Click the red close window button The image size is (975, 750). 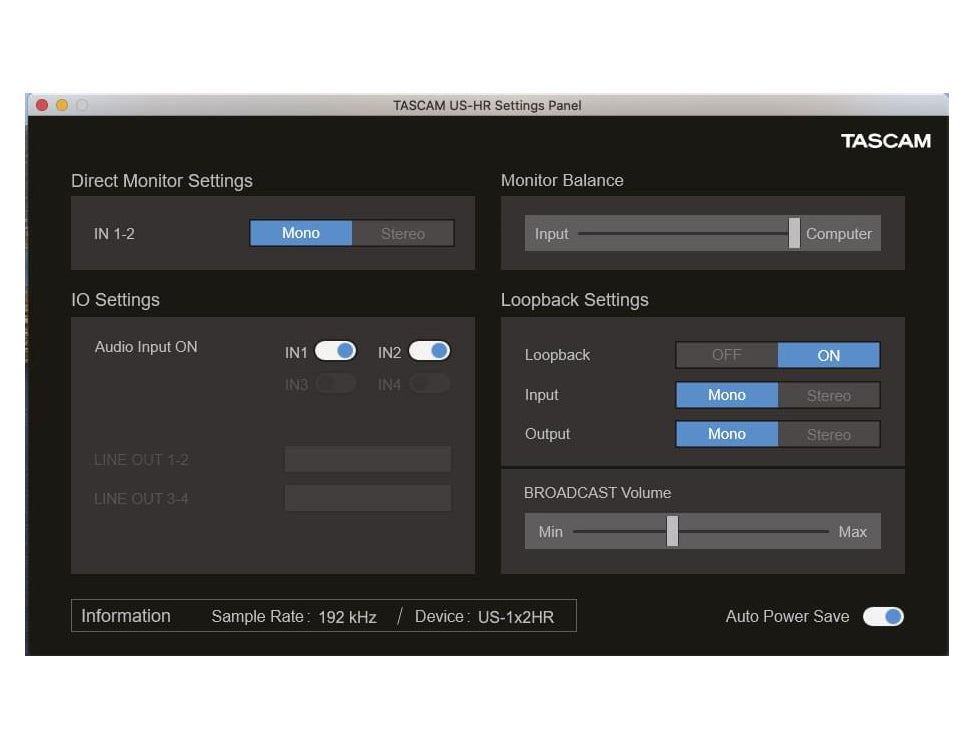point(42,105)
